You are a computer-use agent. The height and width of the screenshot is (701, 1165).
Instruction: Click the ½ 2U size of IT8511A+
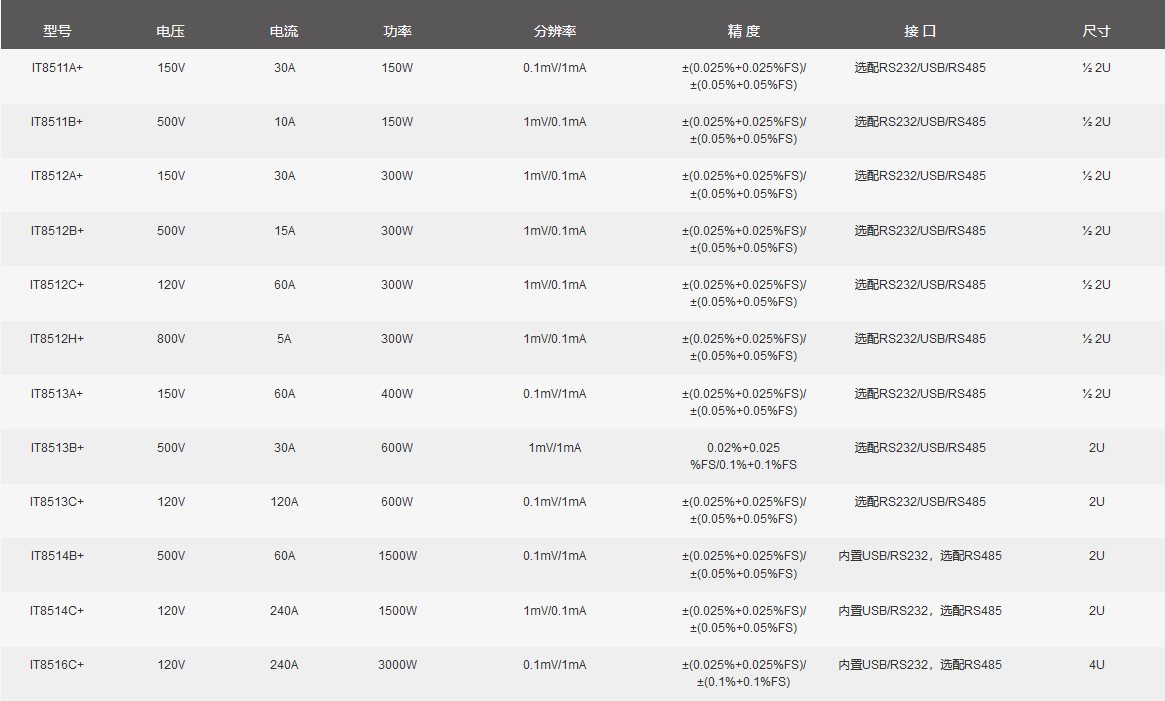click(1097, 68)
